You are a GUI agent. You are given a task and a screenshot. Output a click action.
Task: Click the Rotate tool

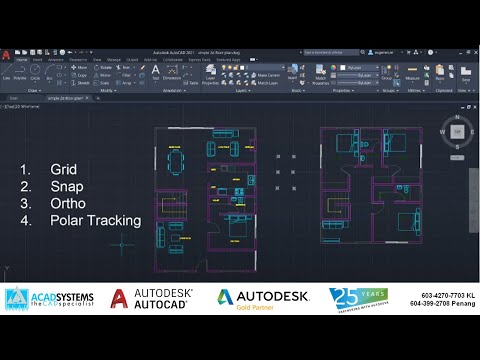(103, 67)
